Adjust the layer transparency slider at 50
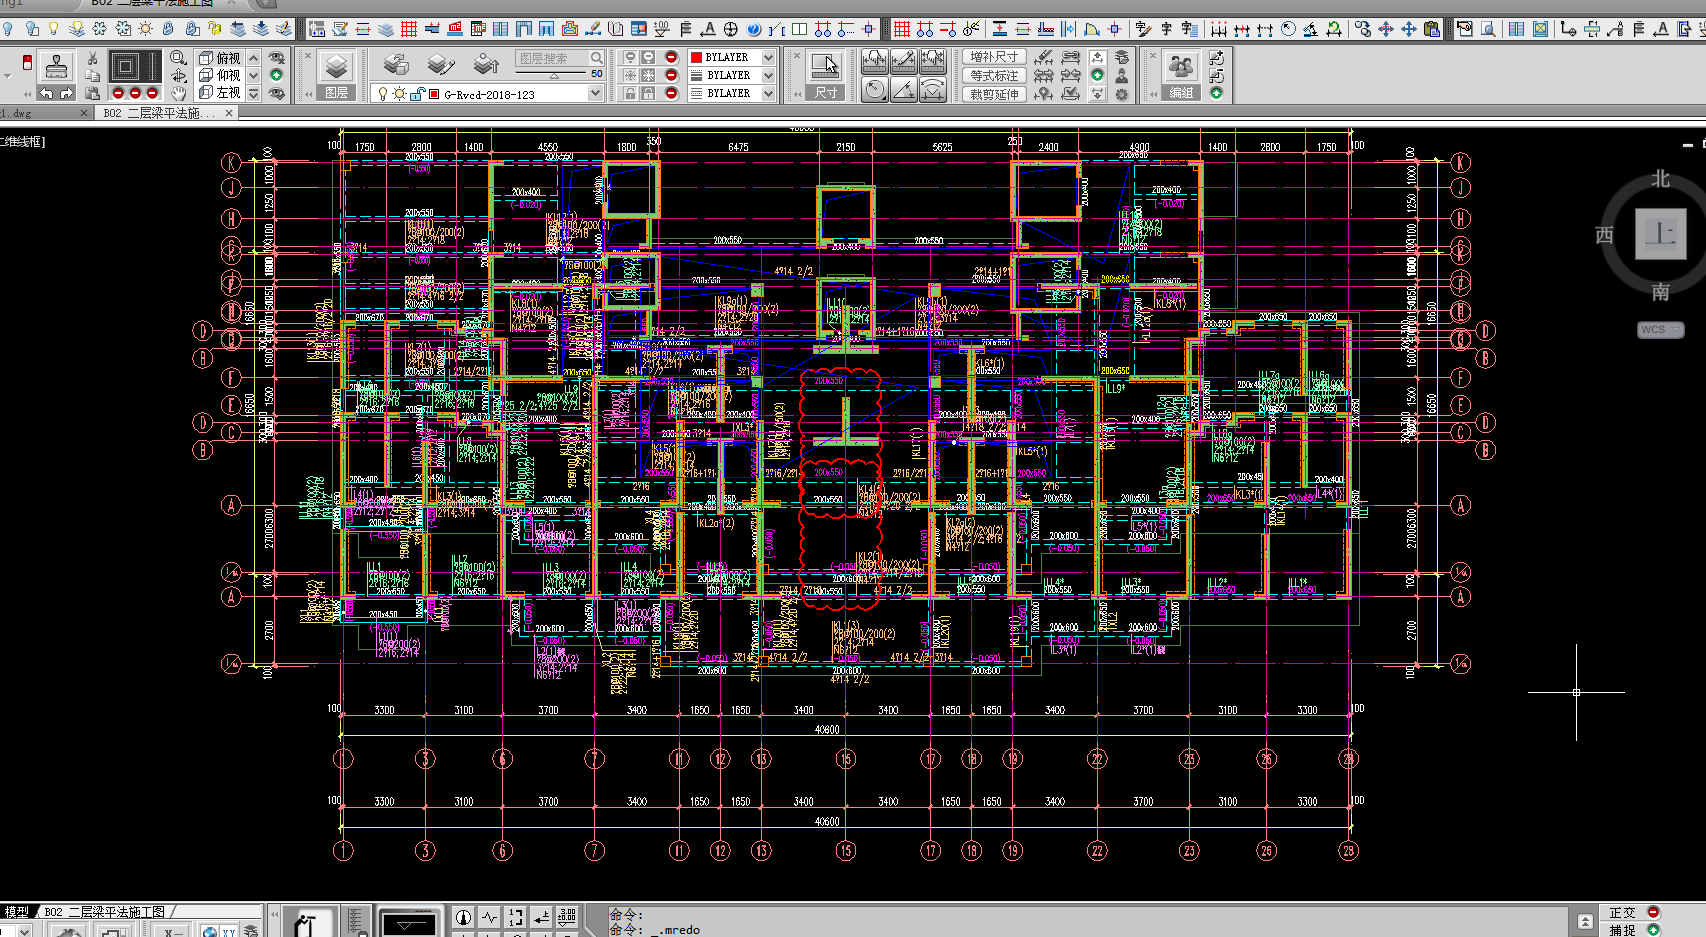The width and height of the screenshot is (1706, 937). tap(554, 74)
